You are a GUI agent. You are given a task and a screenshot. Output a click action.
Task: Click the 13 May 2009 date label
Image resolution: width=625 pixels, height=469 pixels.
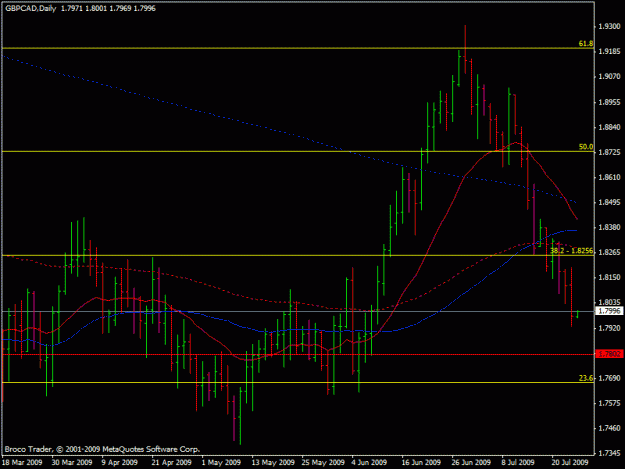click(x=273, y=462)
